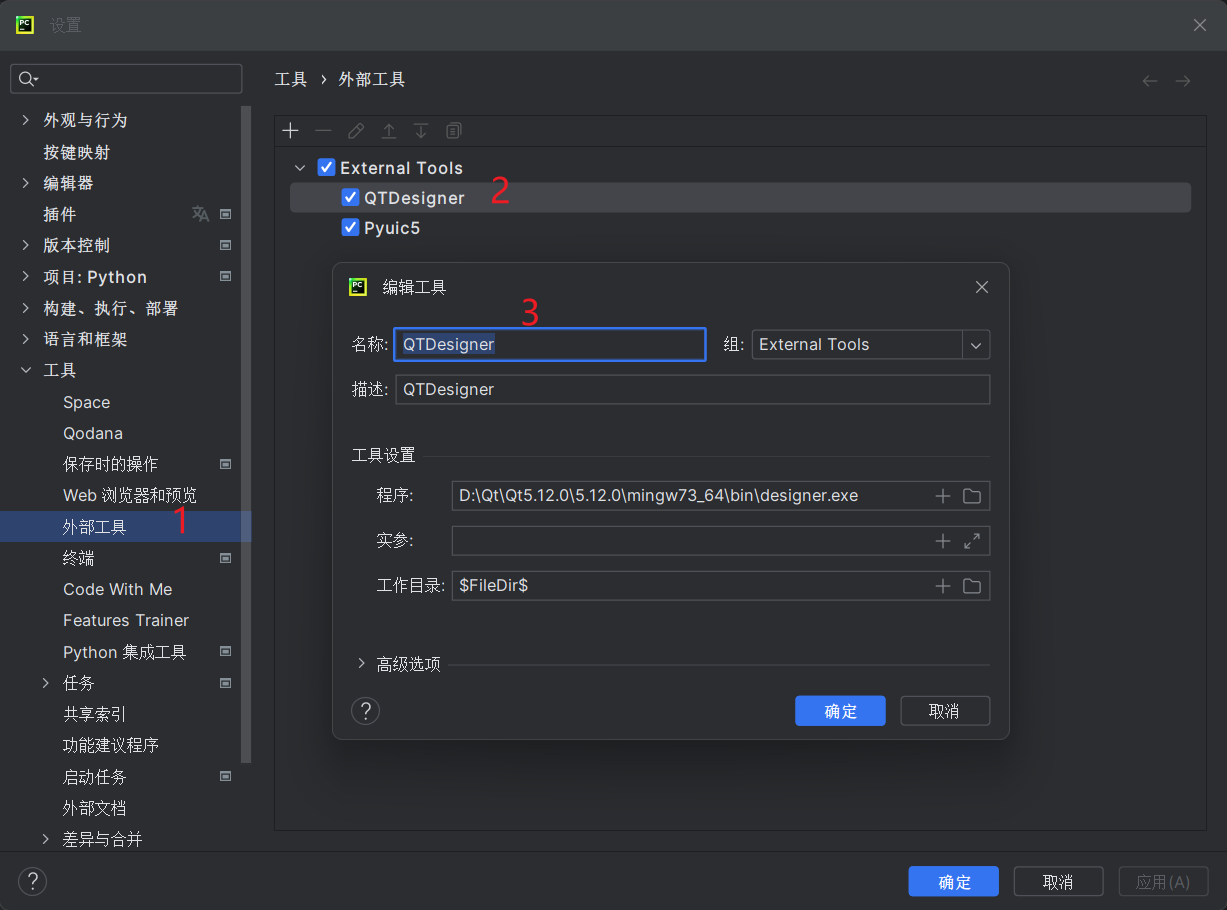Open the 组 External Tools dropdown

click(976, 345)
